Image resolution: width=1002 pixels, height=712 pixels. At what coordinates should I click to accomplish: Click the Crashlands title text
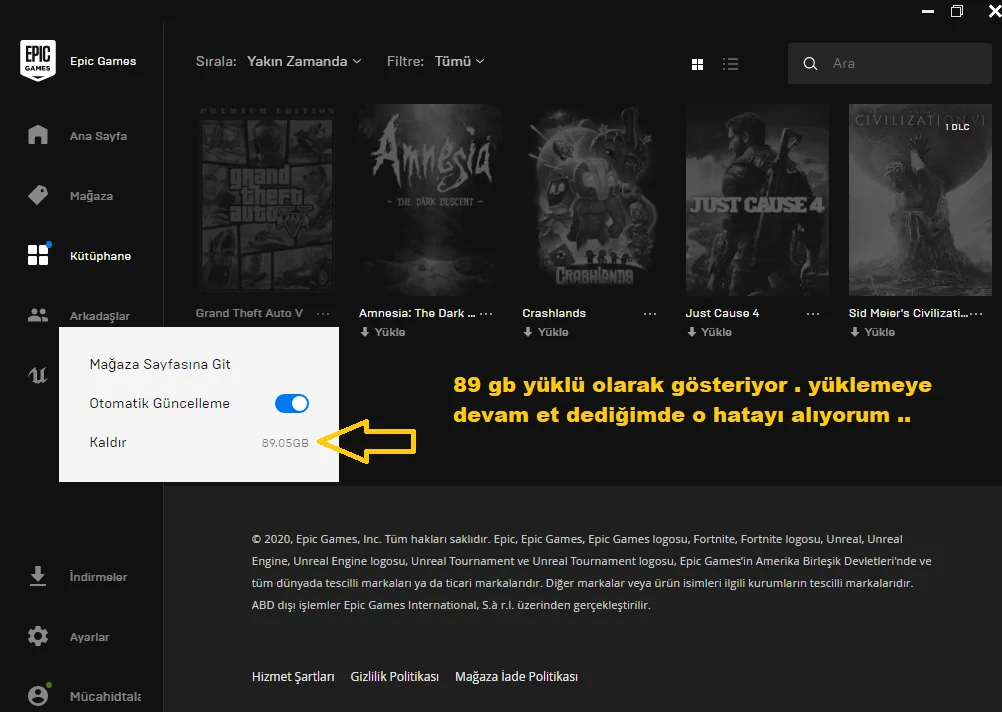point(554,313)
